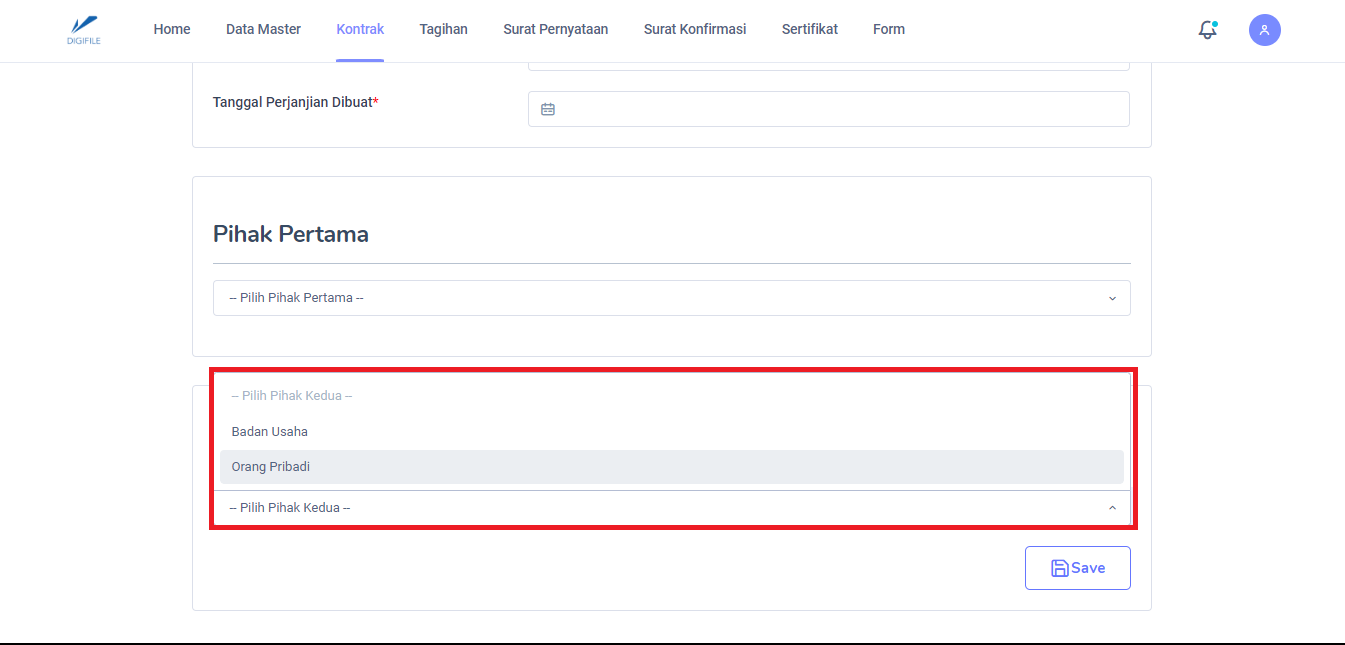Open the Tagihan menu
Screen dimensions: 1345x645
[x=443, y=29]
